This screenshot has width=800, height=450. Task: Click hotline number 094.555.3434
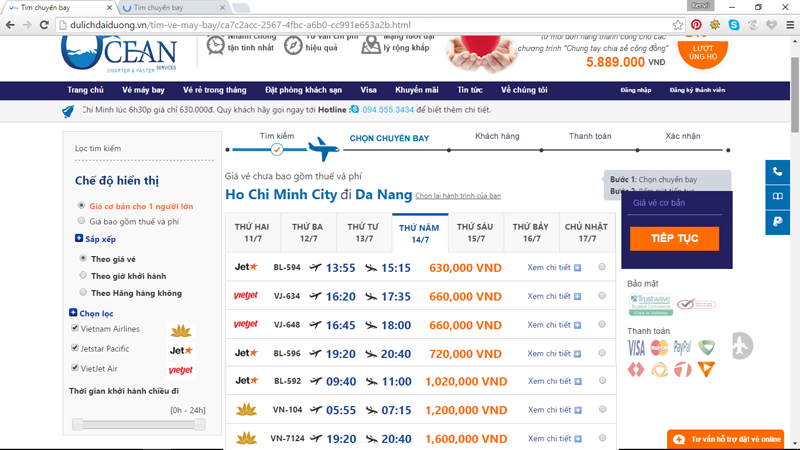click(388, 110)
